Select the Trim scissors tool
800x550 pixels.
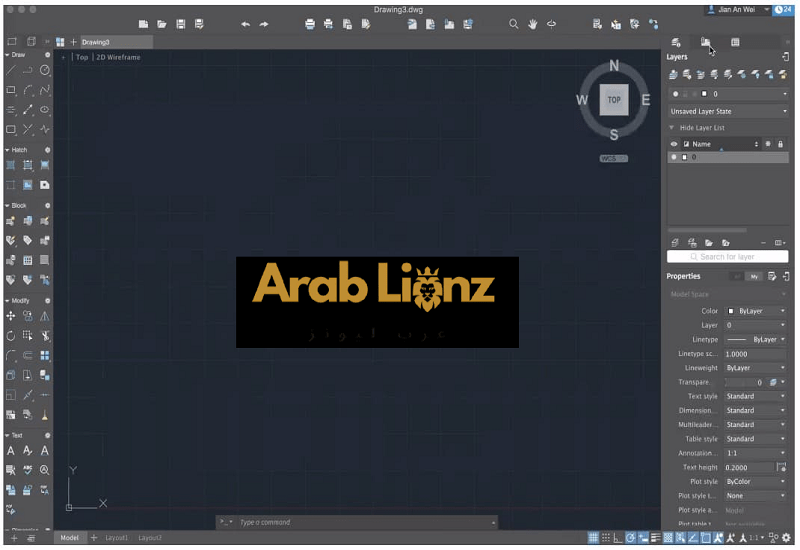pos(45,336)
